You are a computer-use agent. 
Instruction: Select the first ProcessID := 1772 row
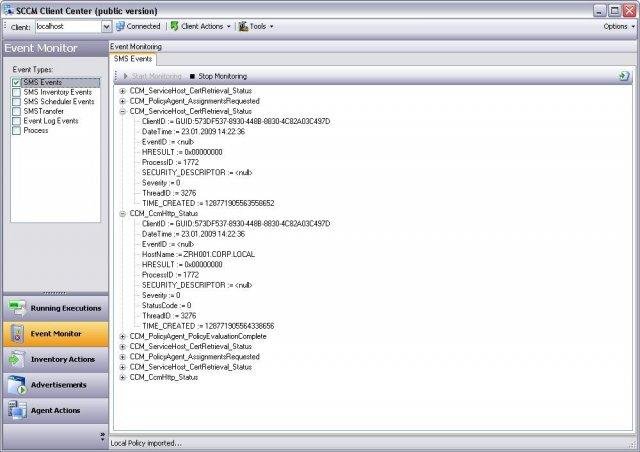[170, 162]
